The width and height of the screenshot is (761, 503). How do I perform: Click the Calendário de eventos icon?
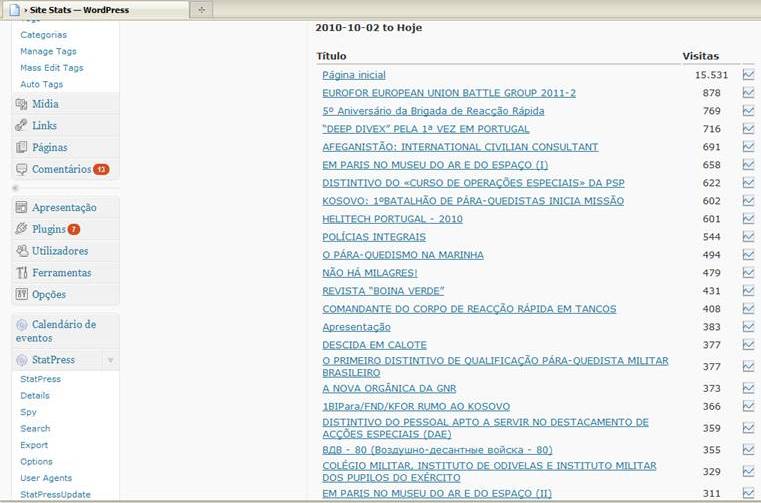tap(21, 324)
